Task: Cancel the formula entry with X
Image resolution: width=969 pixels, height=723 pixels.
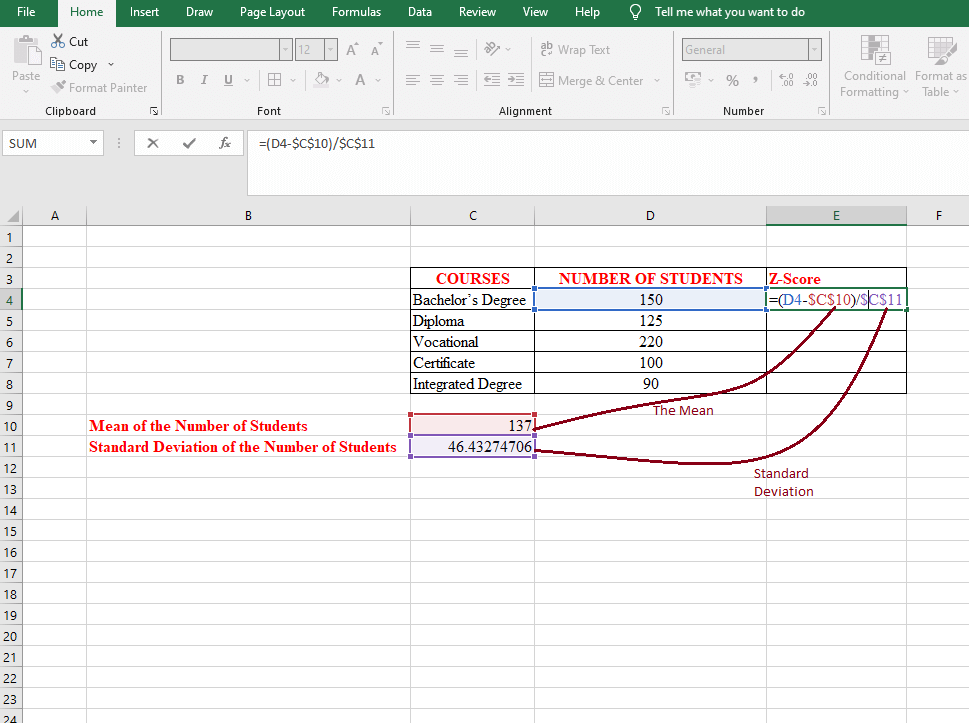Action: 153,143
